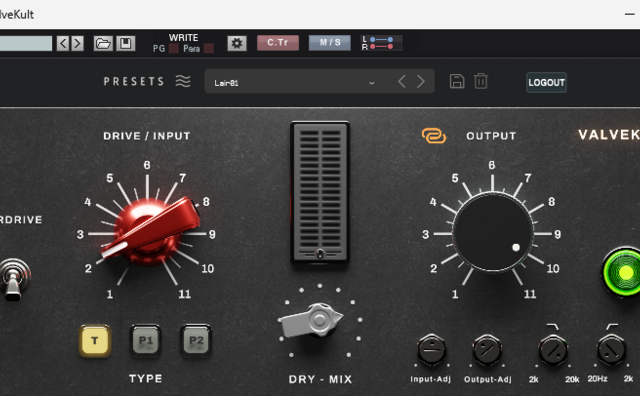Toggle the green power lamp button

622,272
